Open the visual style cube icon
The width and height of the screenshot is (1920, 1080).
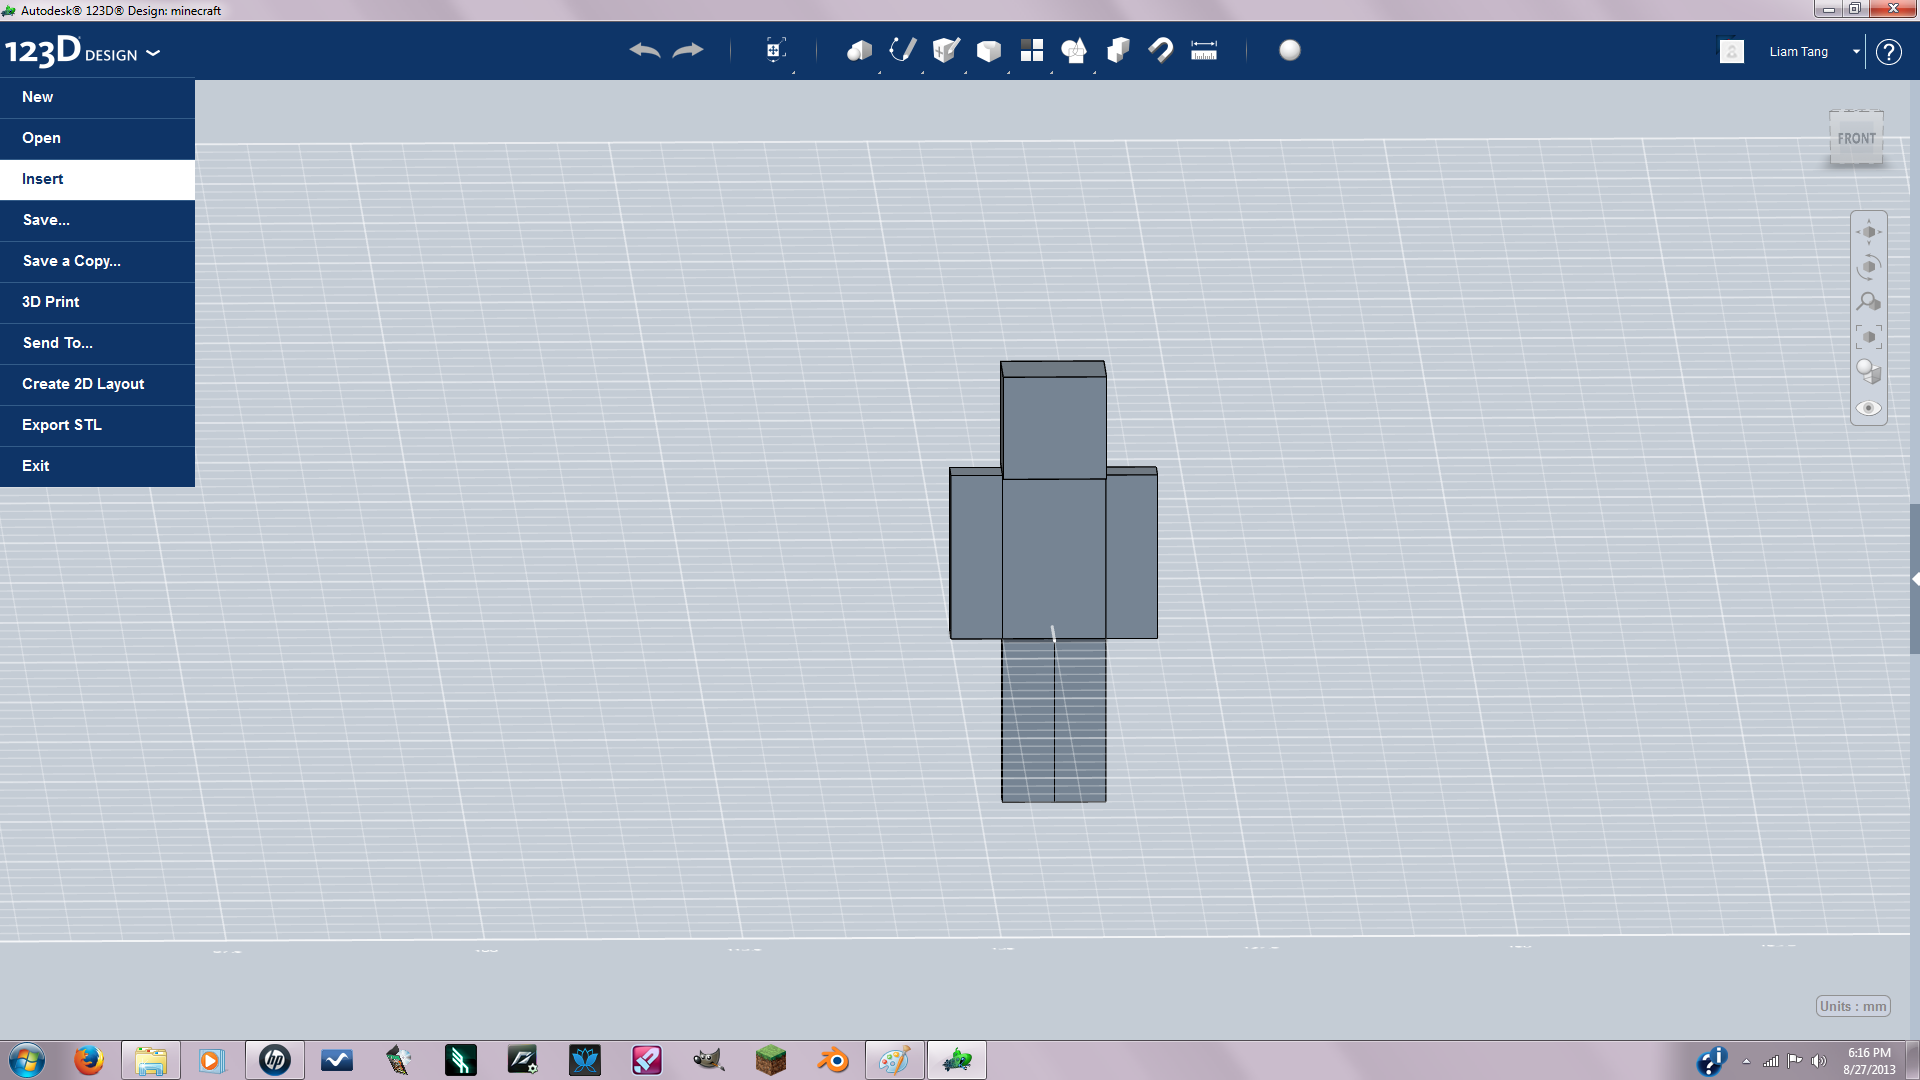1869,372
